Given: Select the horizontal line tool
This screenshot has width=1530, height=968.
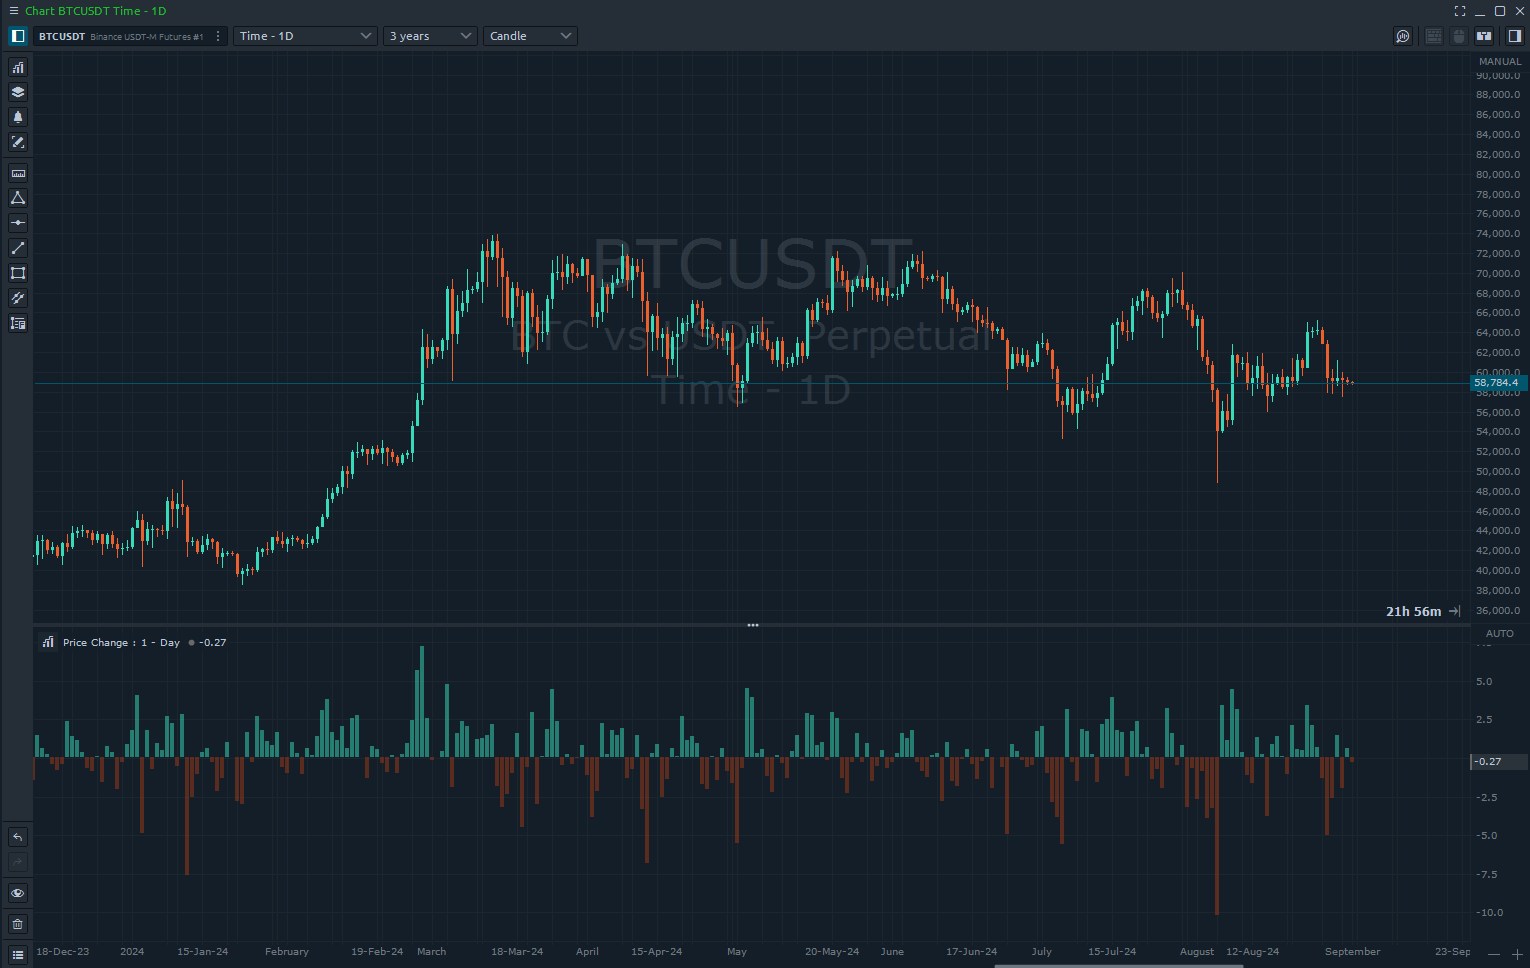Looking at the screenshot, I should (18, 223).
